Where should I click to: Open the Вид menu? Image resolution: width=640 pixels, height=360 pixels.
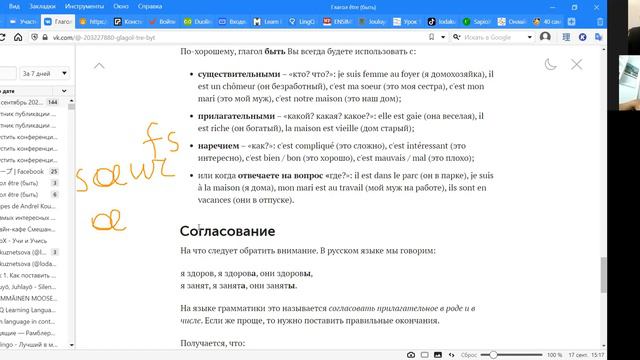click(x=14, y=7)
